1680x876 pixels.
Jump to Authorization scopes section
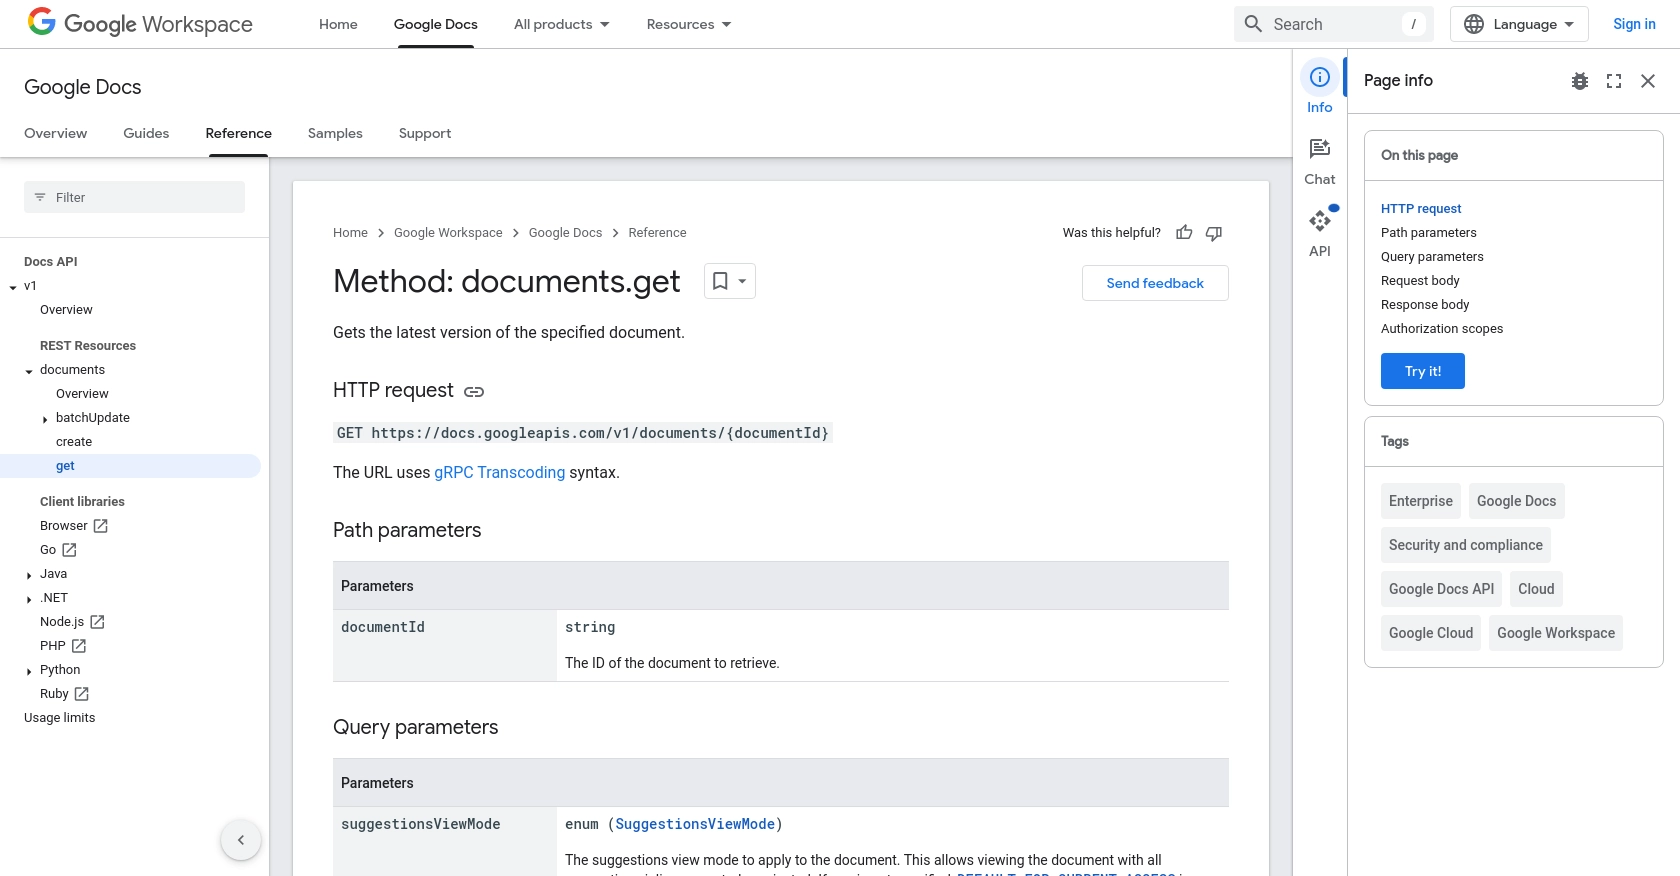(x=1442, y=329)
